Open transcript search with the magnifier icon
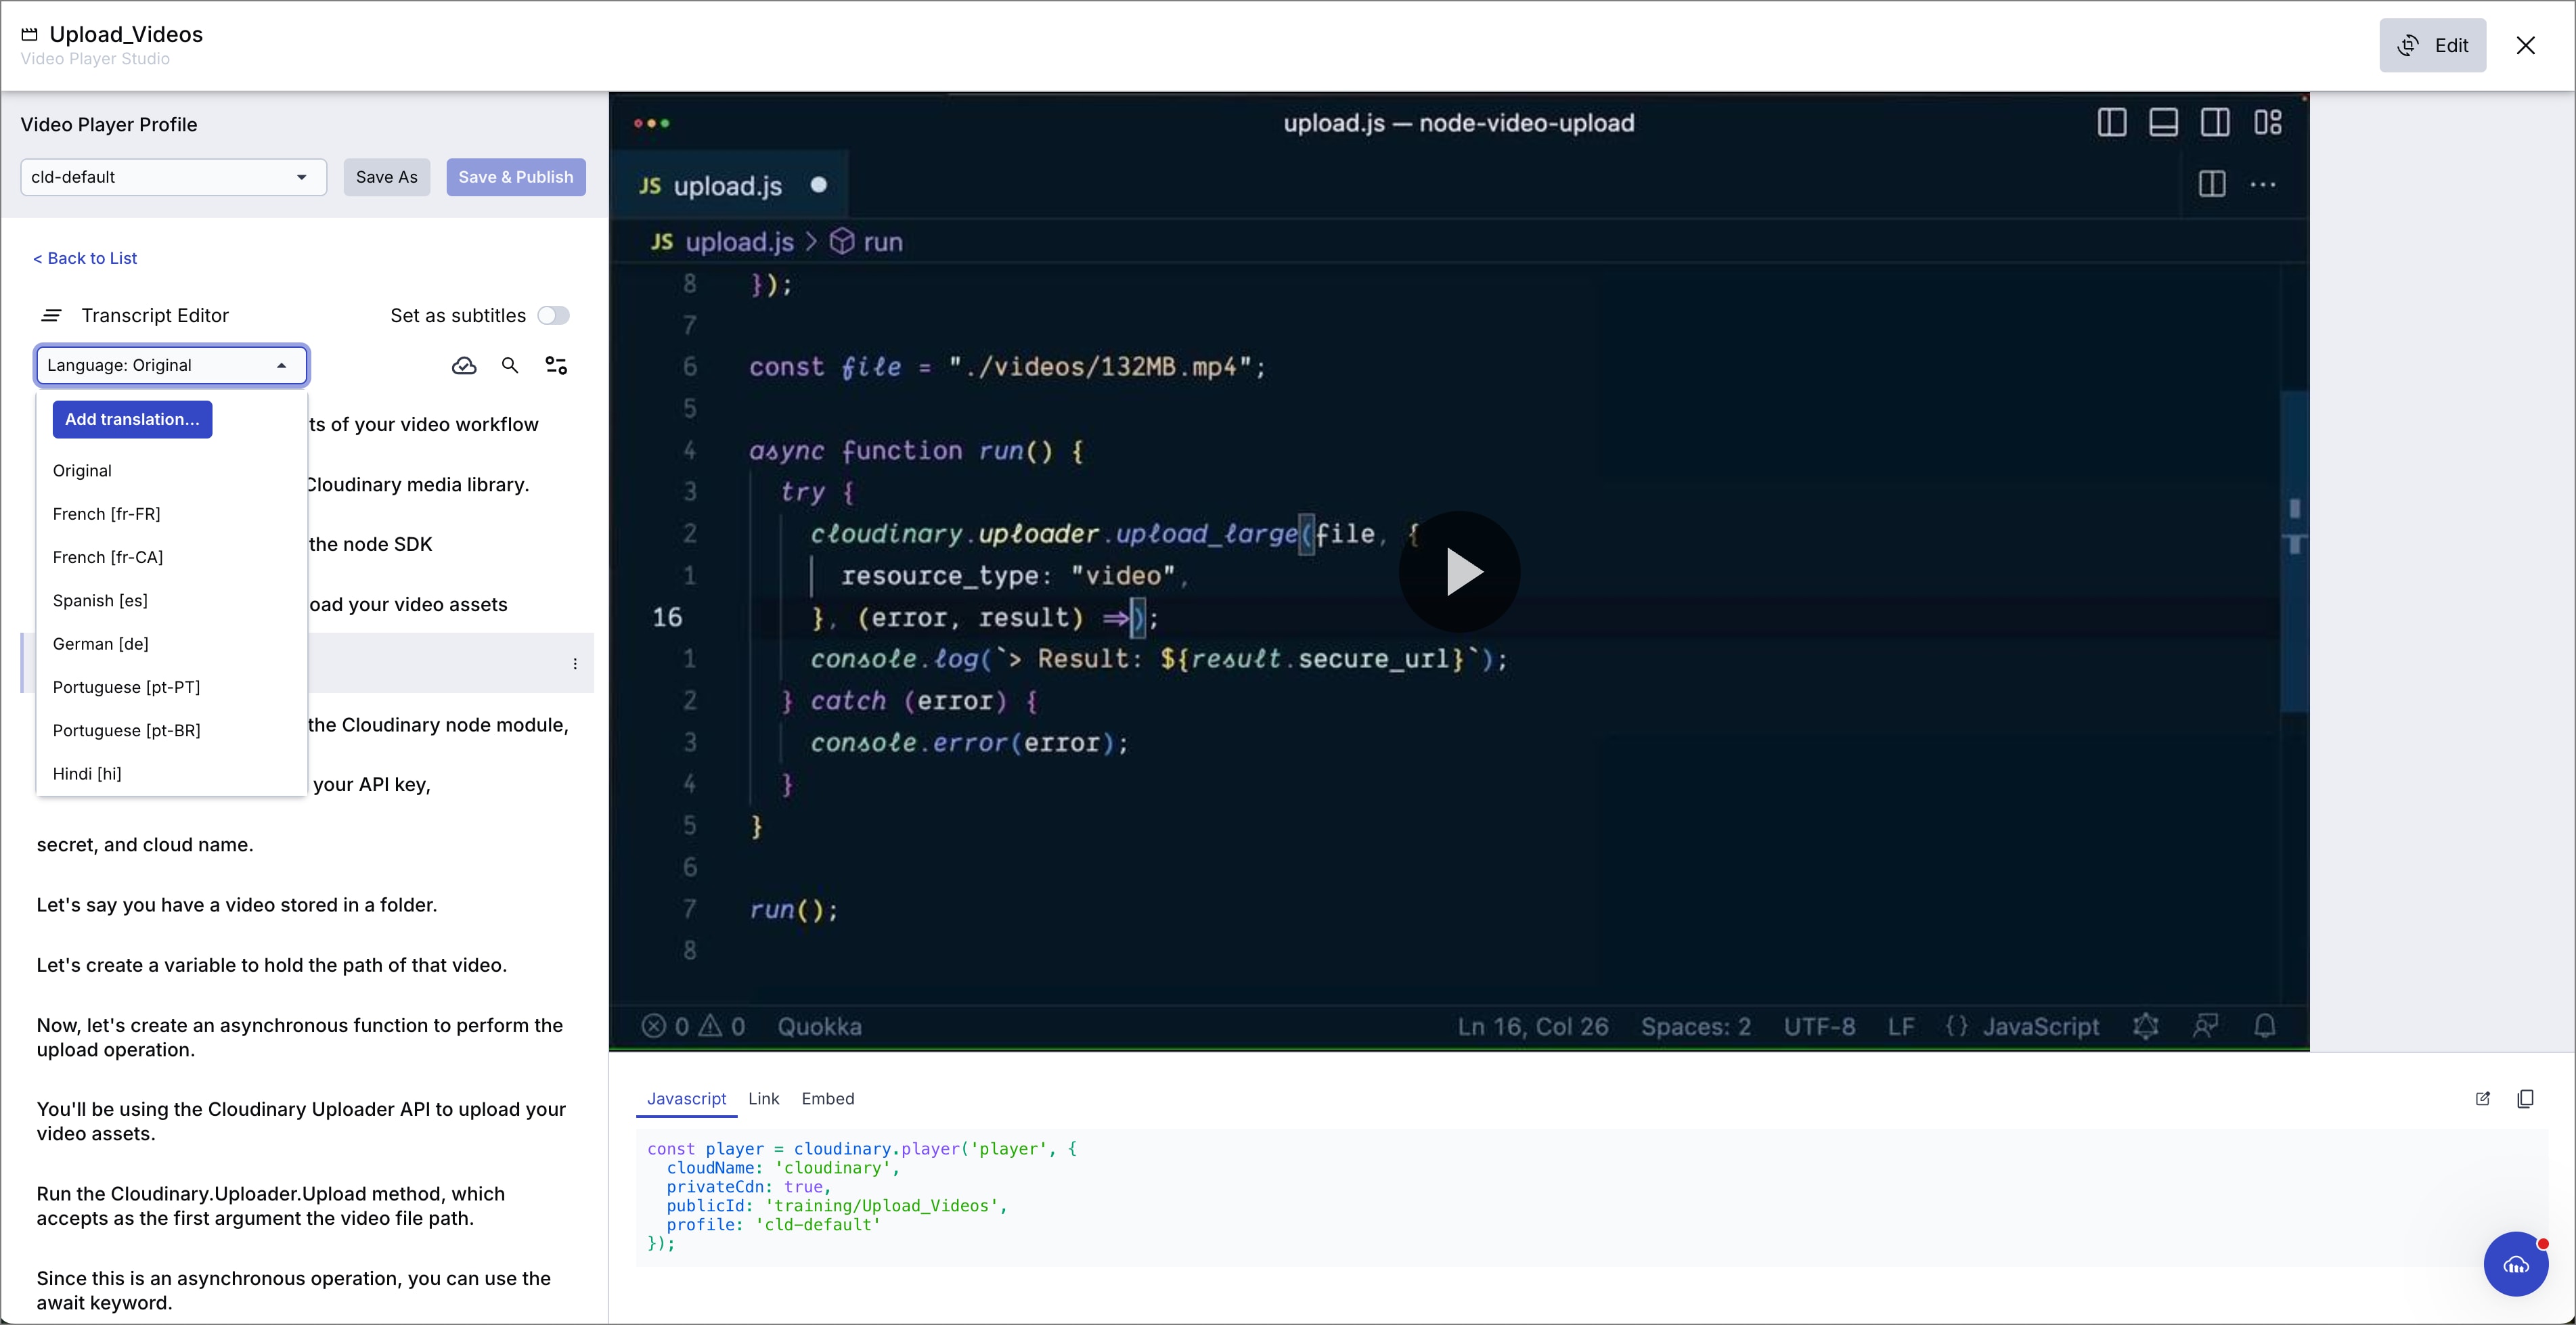This screenshot has height=1325, width=2576. pyautogui.click(x=510, y=365)
